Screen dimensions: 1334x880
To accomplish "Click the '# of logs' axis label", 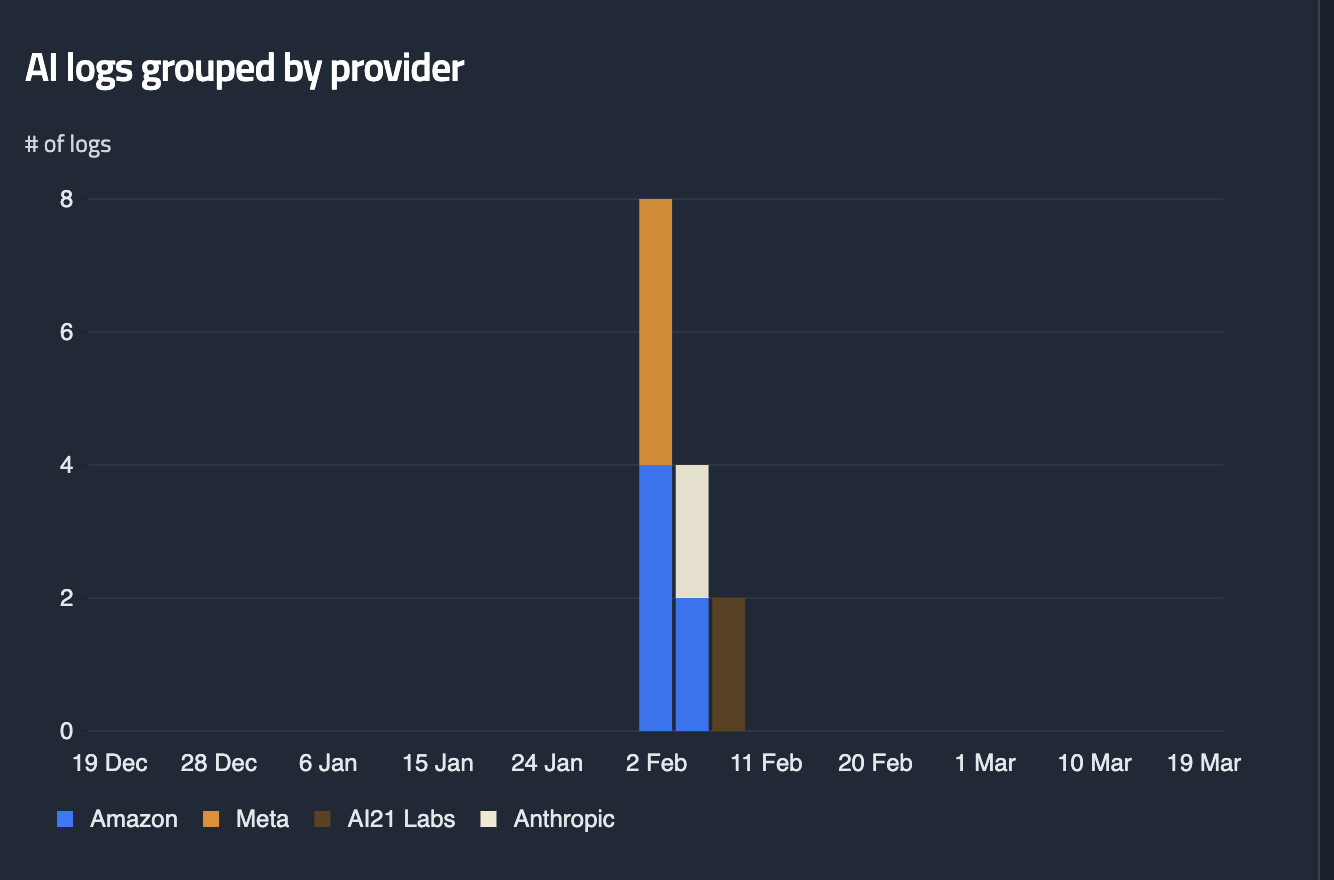I will (x=68, y=144).
